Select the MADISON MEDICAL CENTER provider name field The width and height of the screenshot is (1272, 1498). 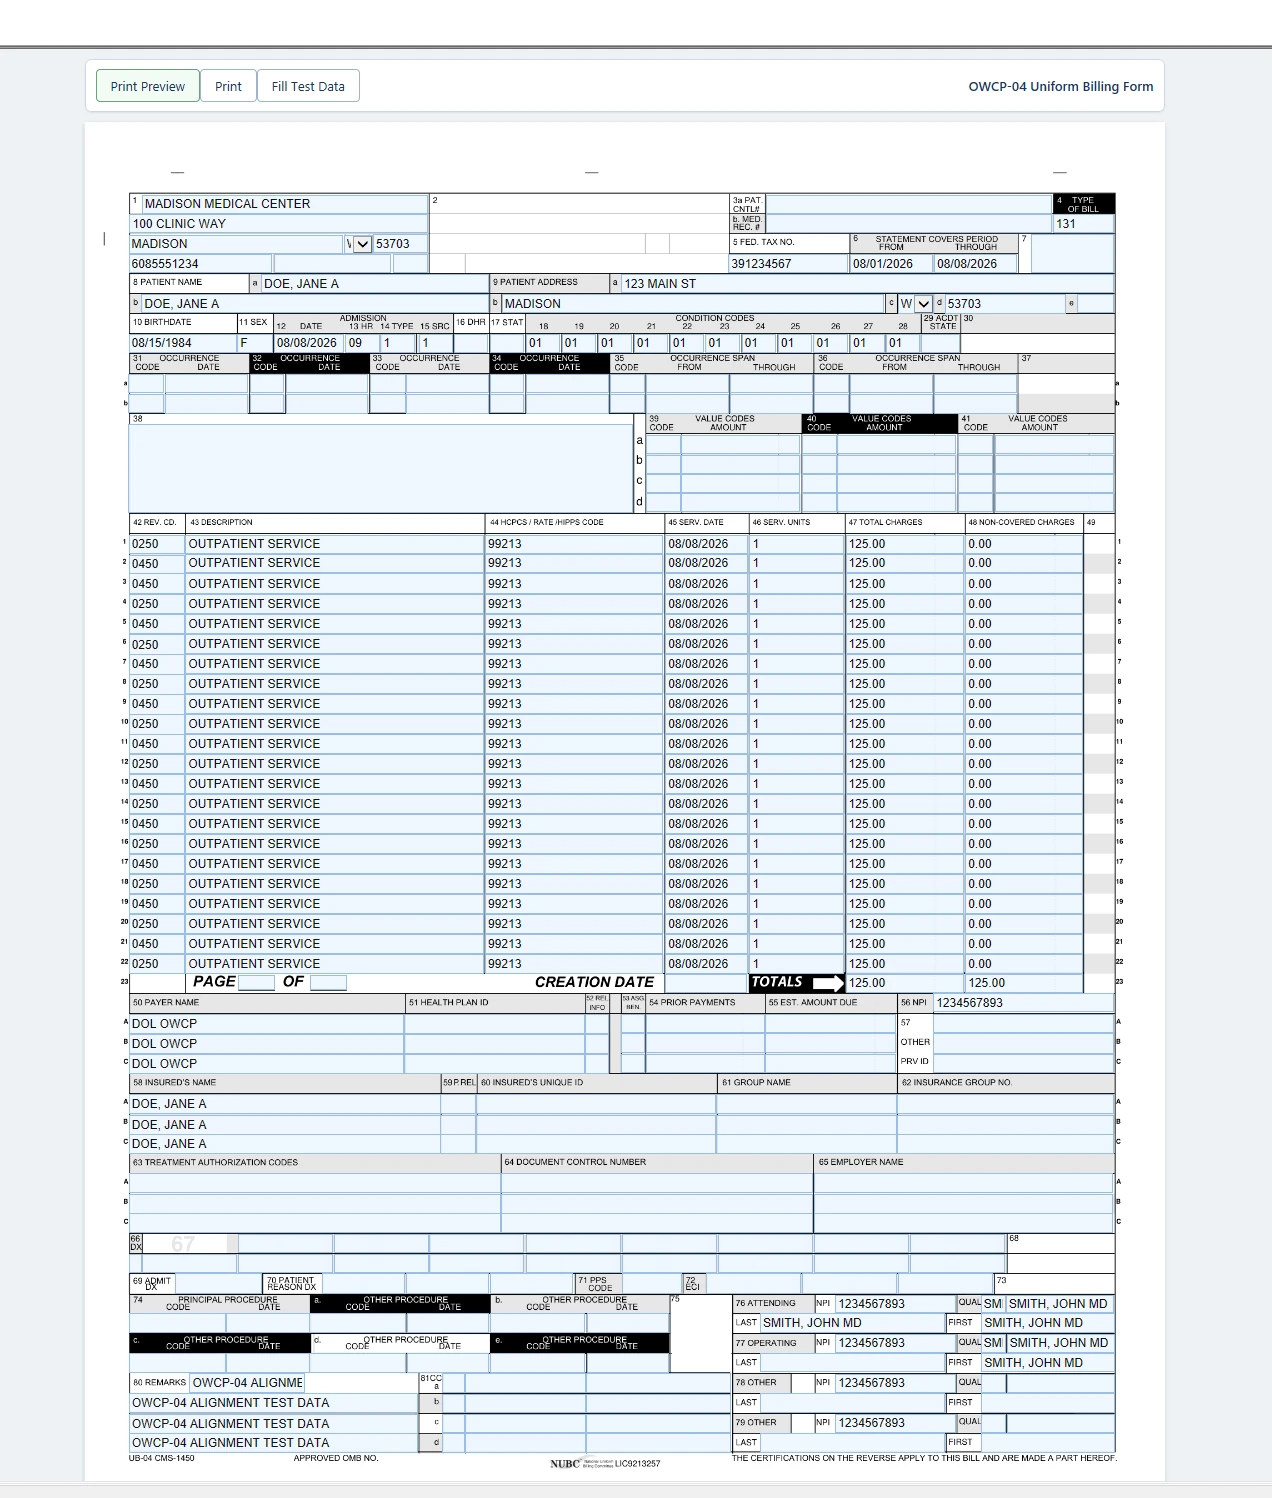click(x=285, y=203)
